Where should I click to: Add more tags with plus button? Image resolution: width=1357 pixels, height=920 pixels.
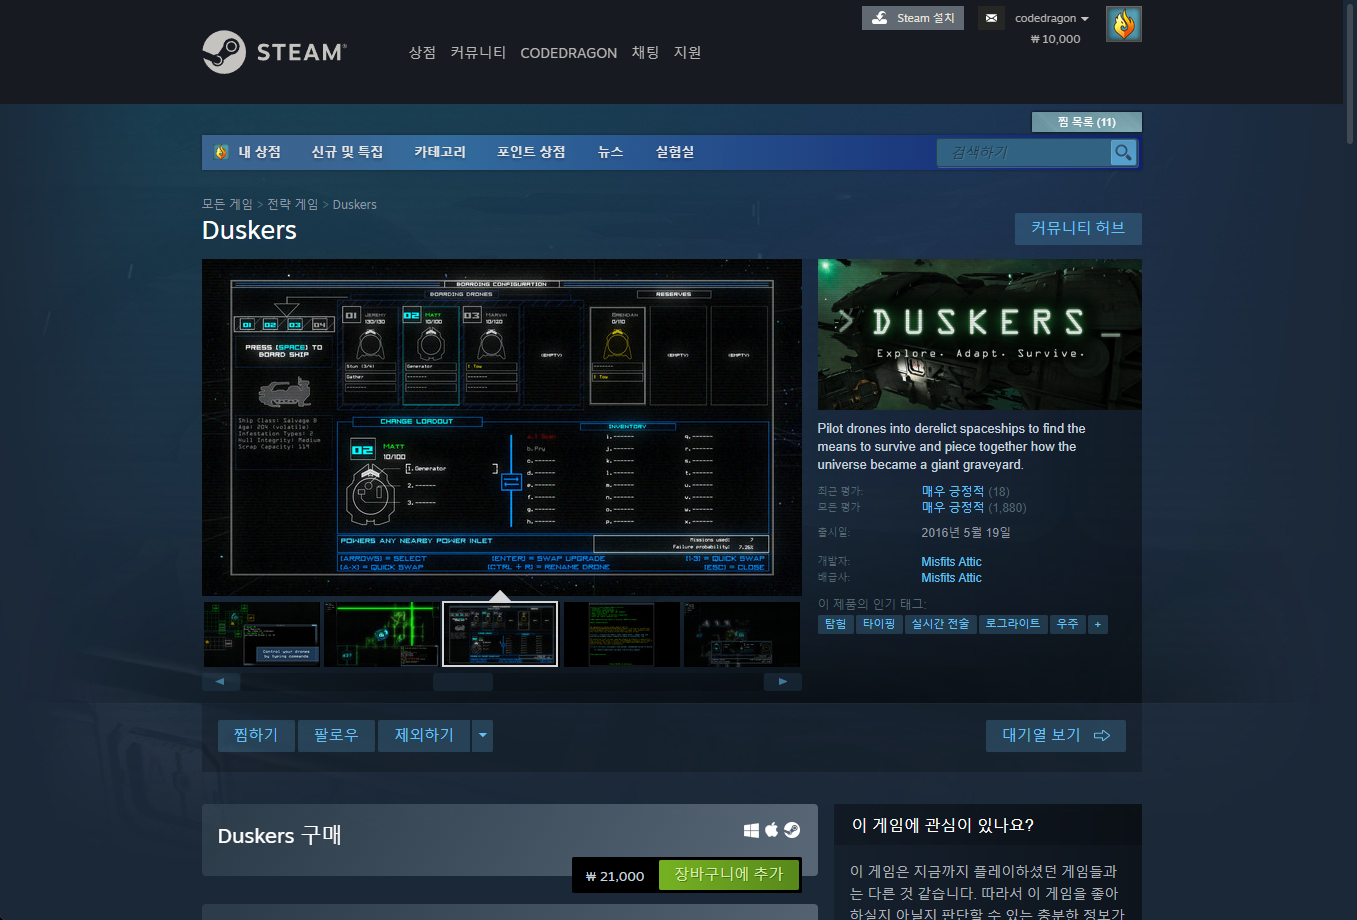pos(1097,624)
